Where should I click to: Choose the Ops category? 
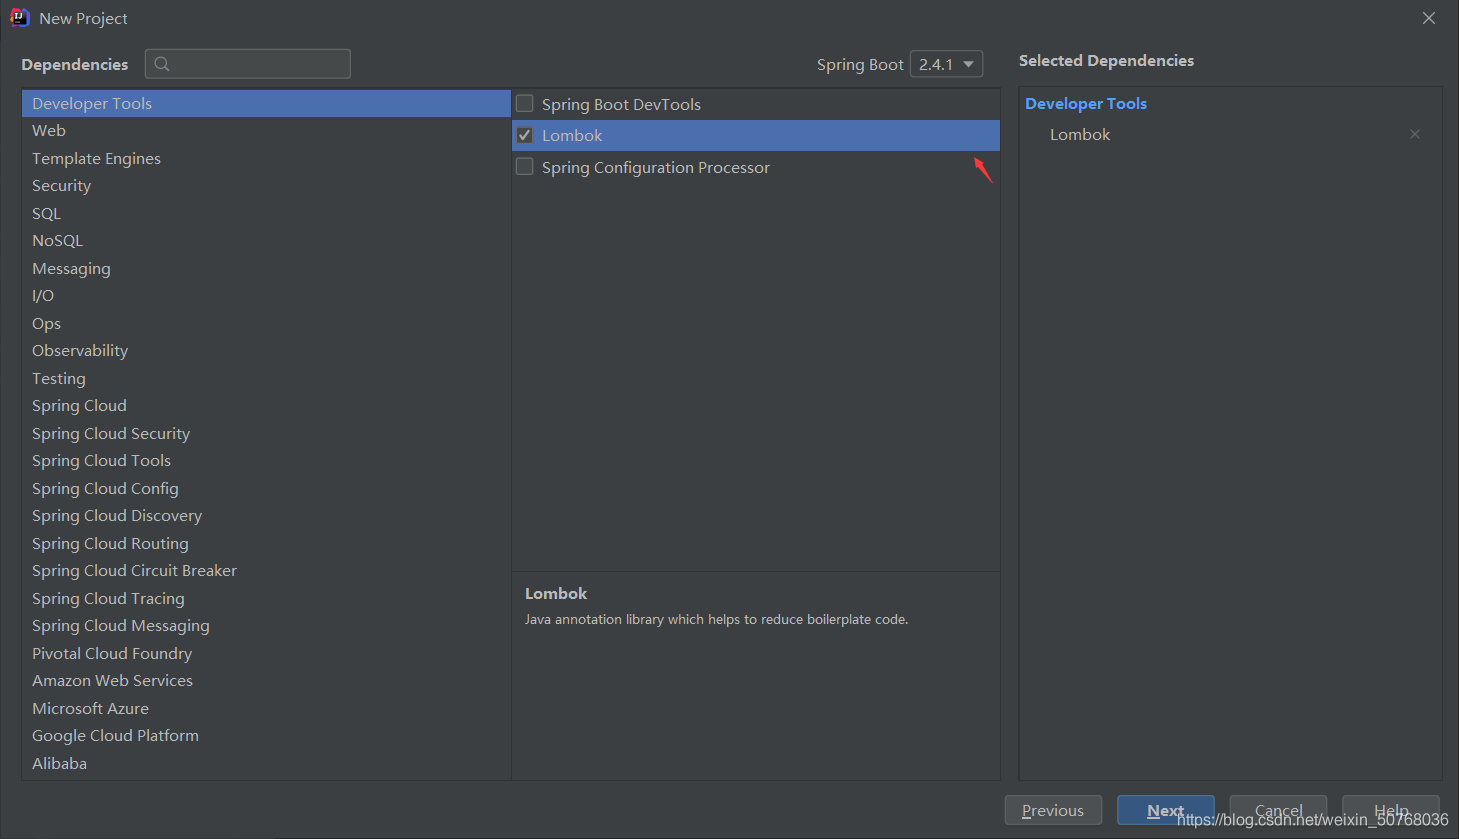click(x=266, y=323)
